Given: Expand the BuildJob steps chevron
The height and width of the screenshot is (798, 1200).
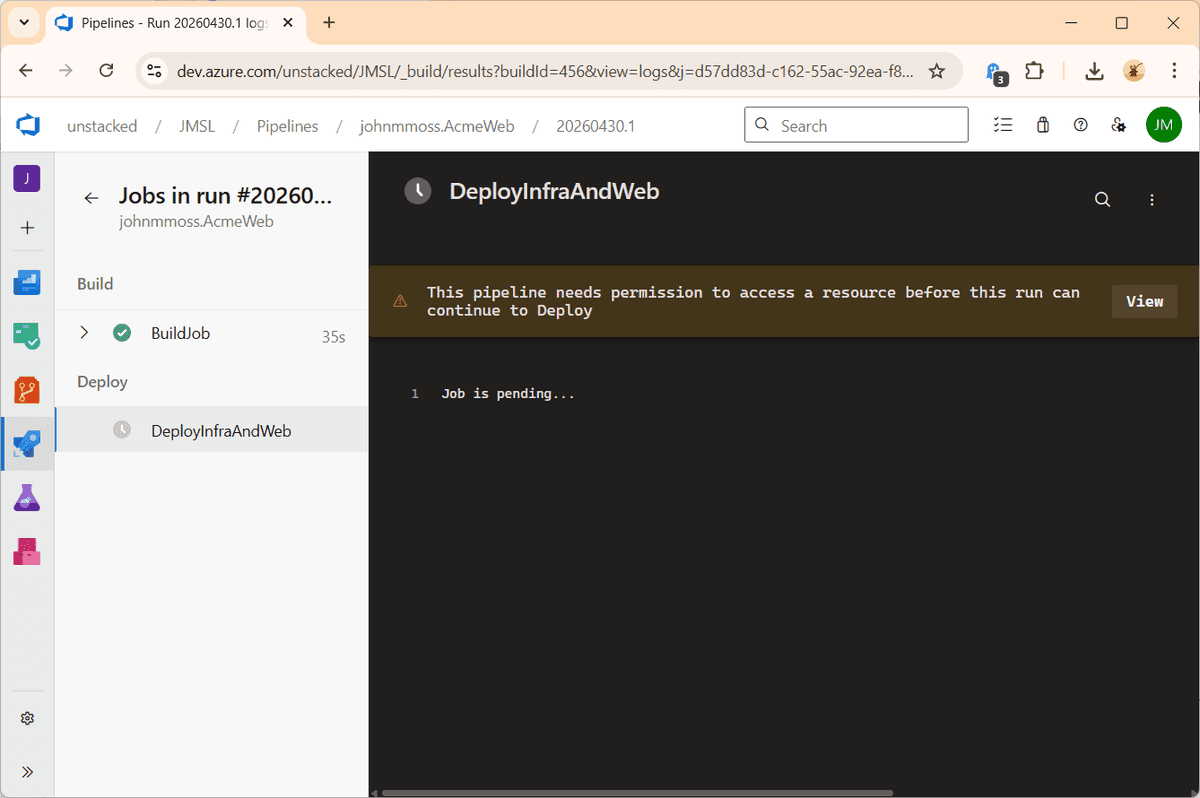Looking at the screenshot, I should tap(84, 333).
